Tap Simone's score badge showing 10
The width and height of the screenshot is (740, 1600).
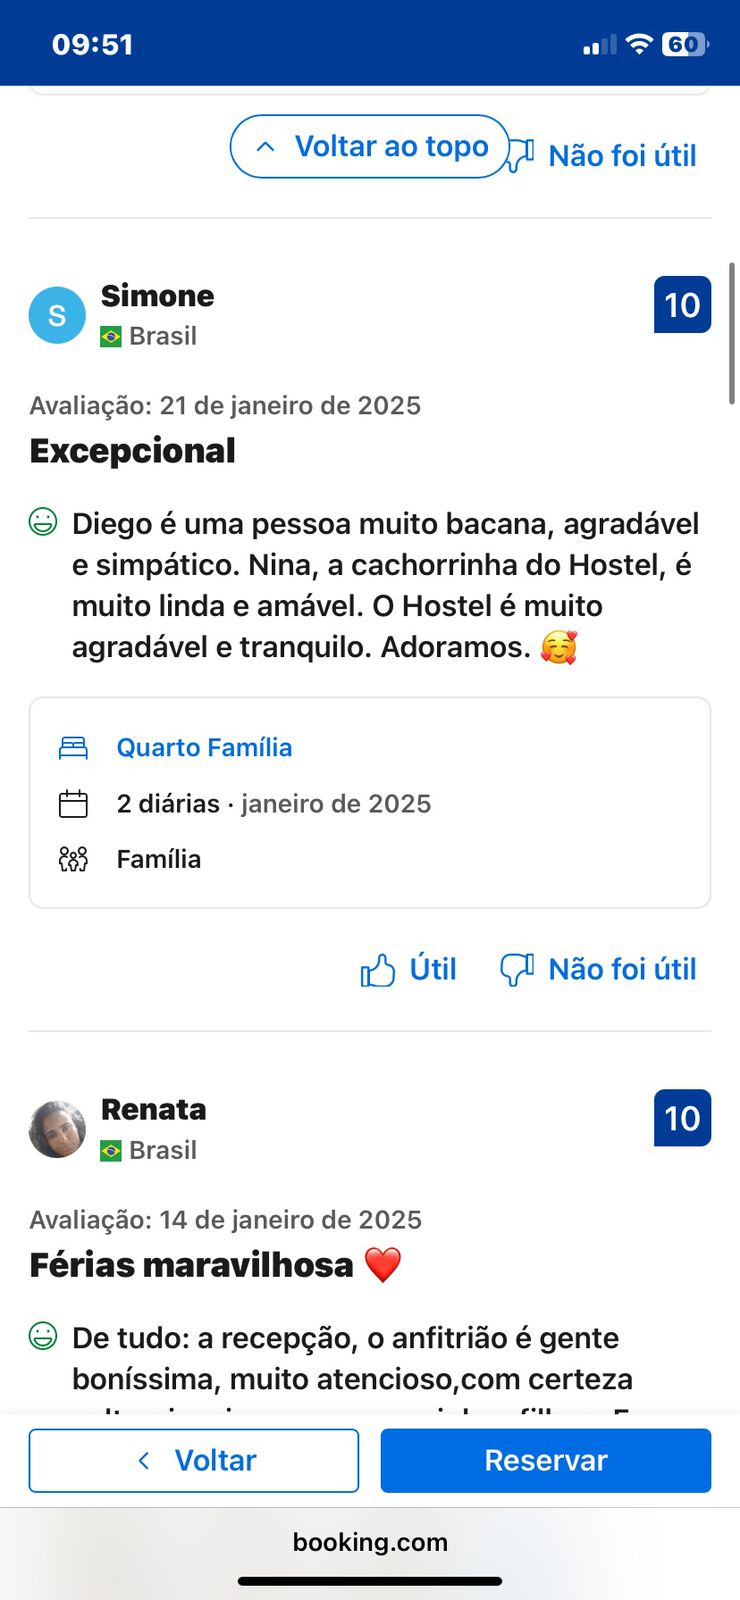click(682, 305)
